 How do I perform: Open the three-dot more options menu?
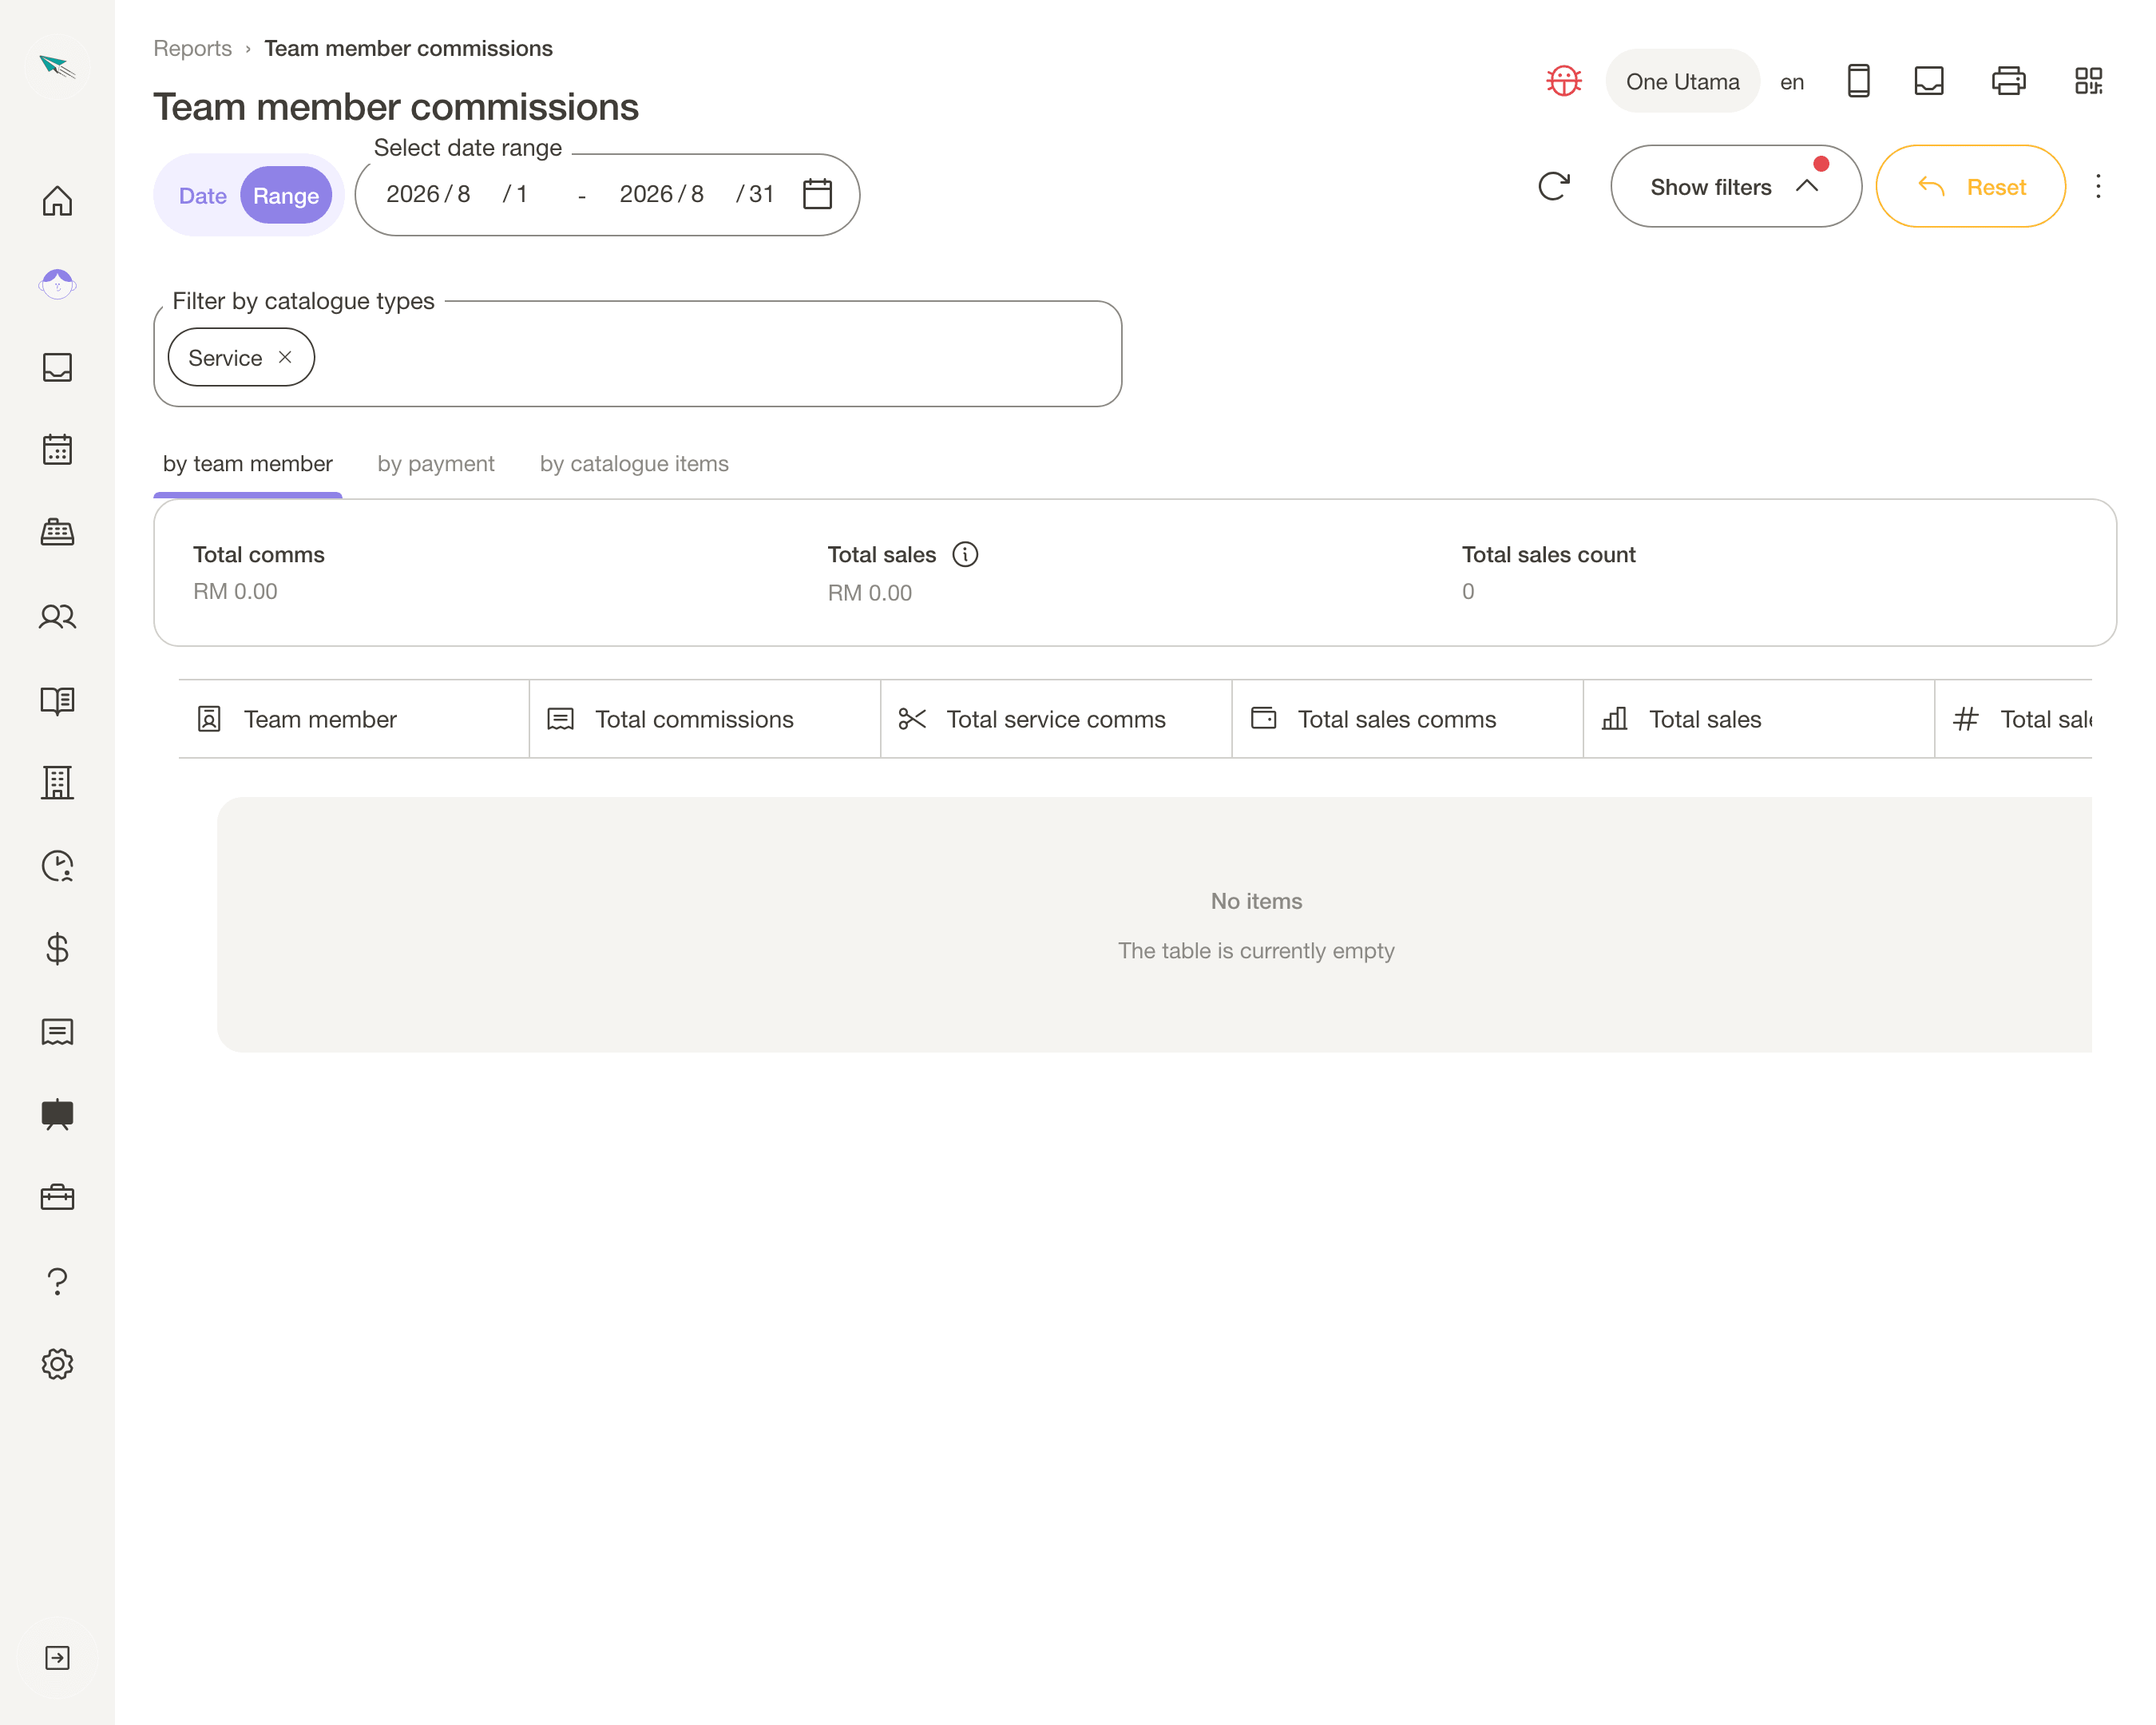(2098, 186)
